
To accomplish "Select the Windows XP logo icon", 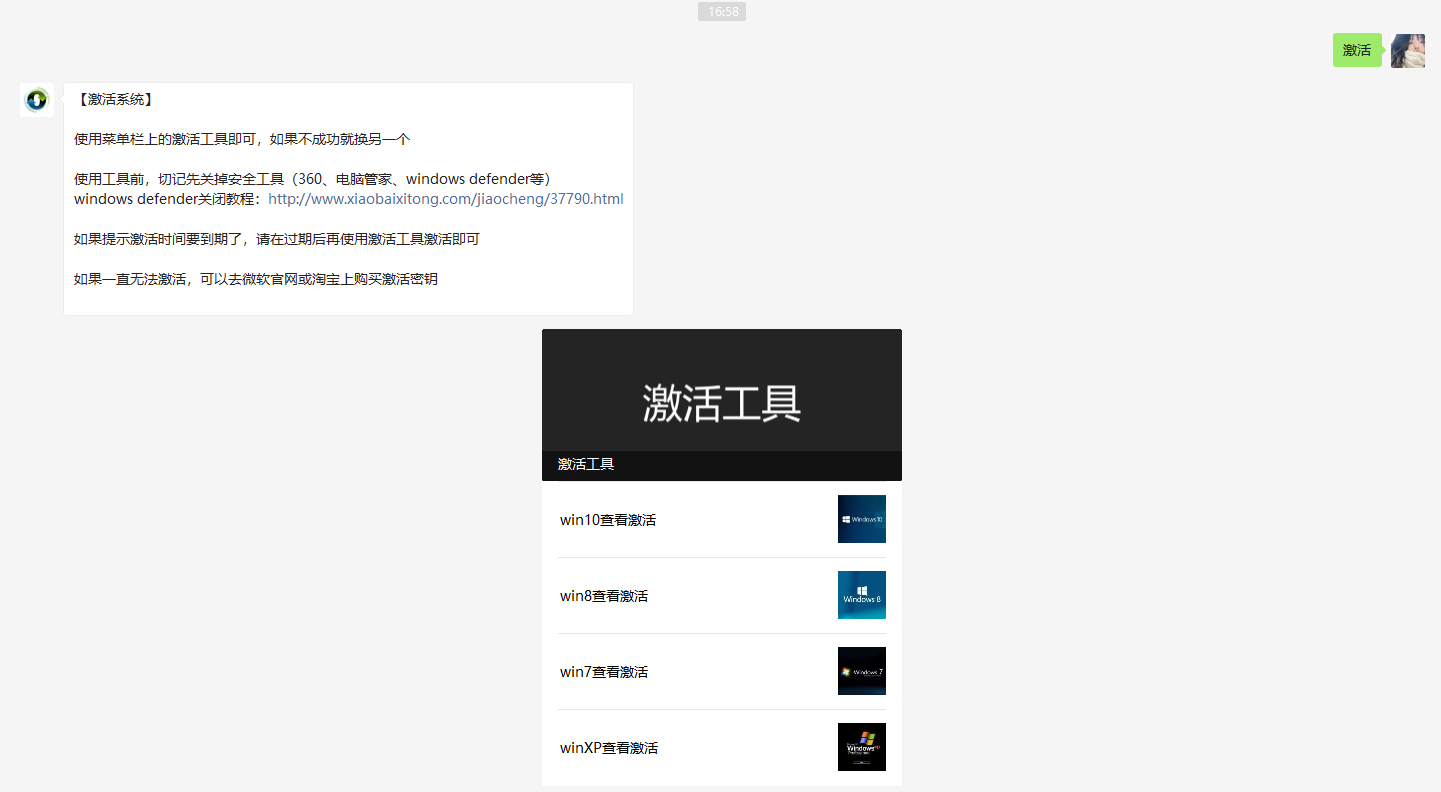I will tap(861, 746).
